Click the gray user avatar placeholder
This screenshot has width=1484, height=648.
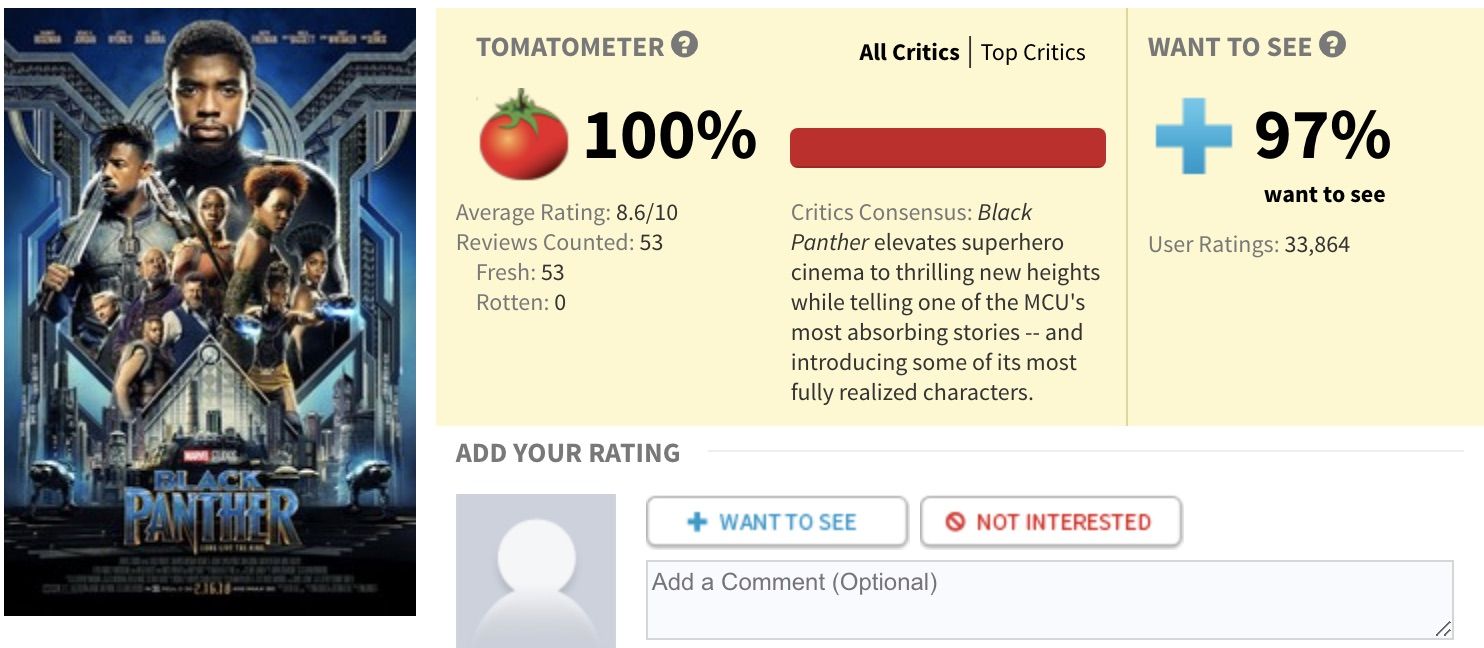[536, 571]
